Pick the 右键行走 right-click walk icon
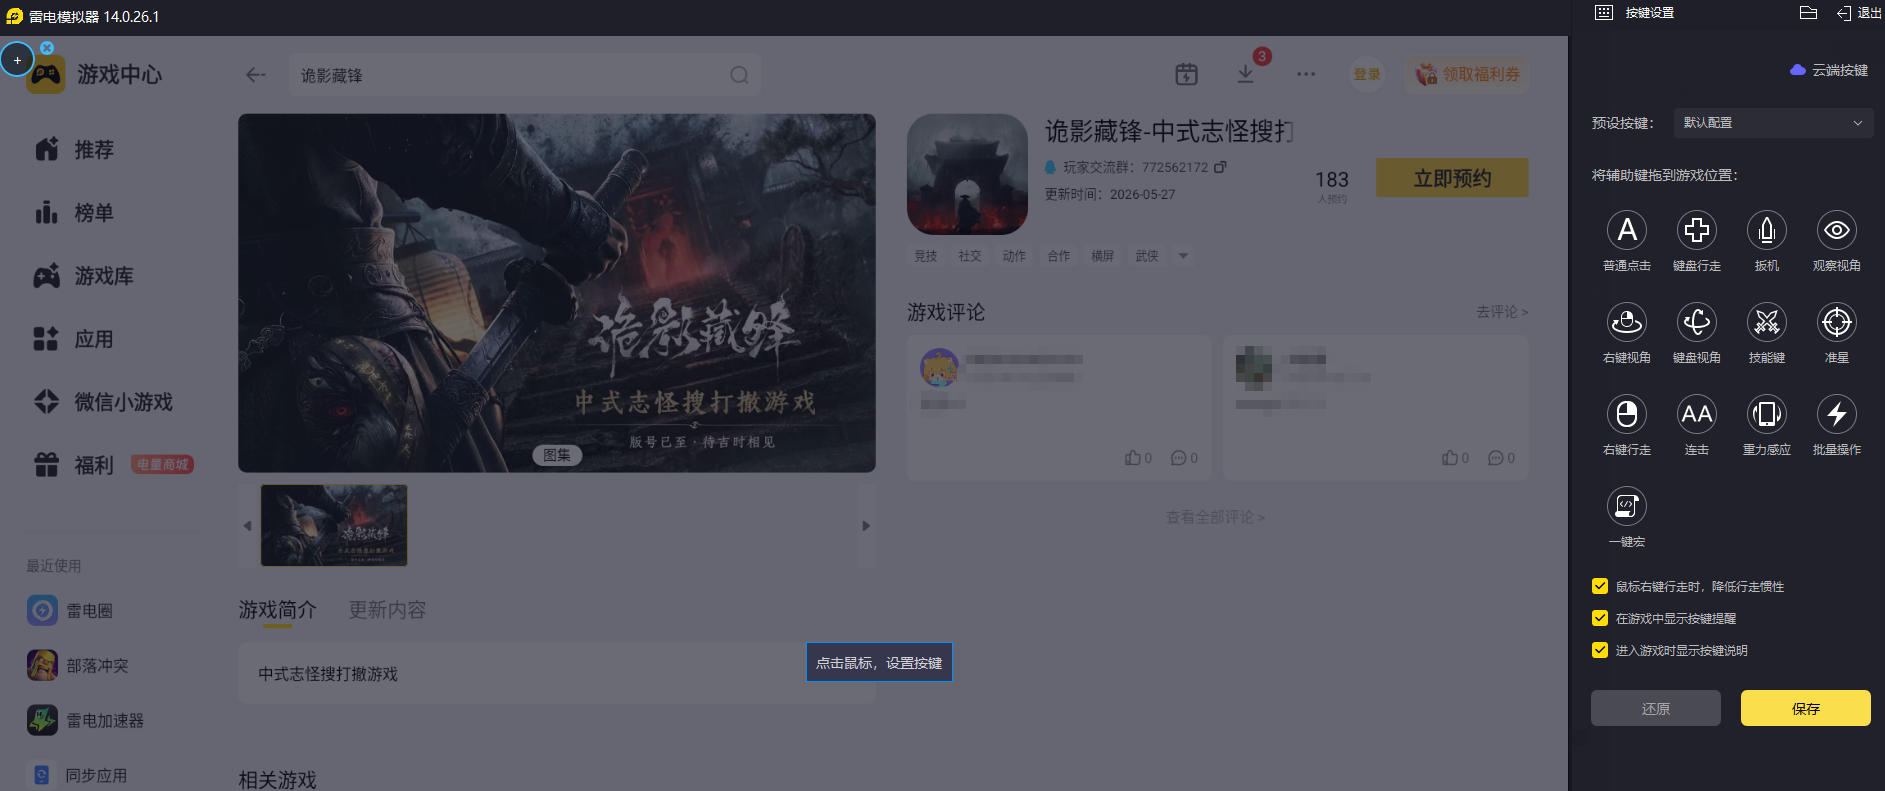The image size is (1885, 791). pyautogui.click(x=1627, y=414)
